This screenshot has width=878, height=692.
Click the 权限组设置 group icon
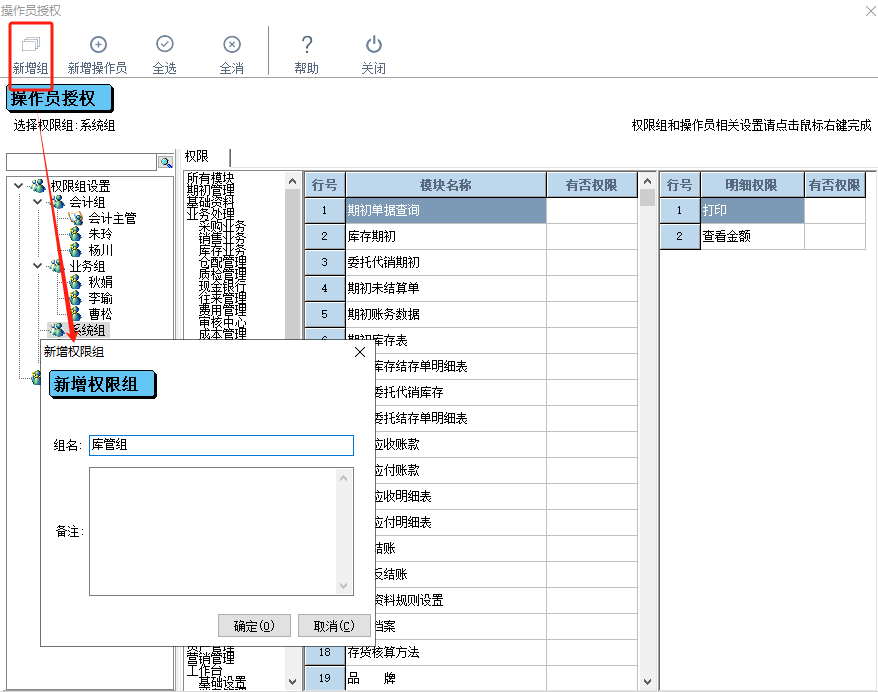[38, 185]
